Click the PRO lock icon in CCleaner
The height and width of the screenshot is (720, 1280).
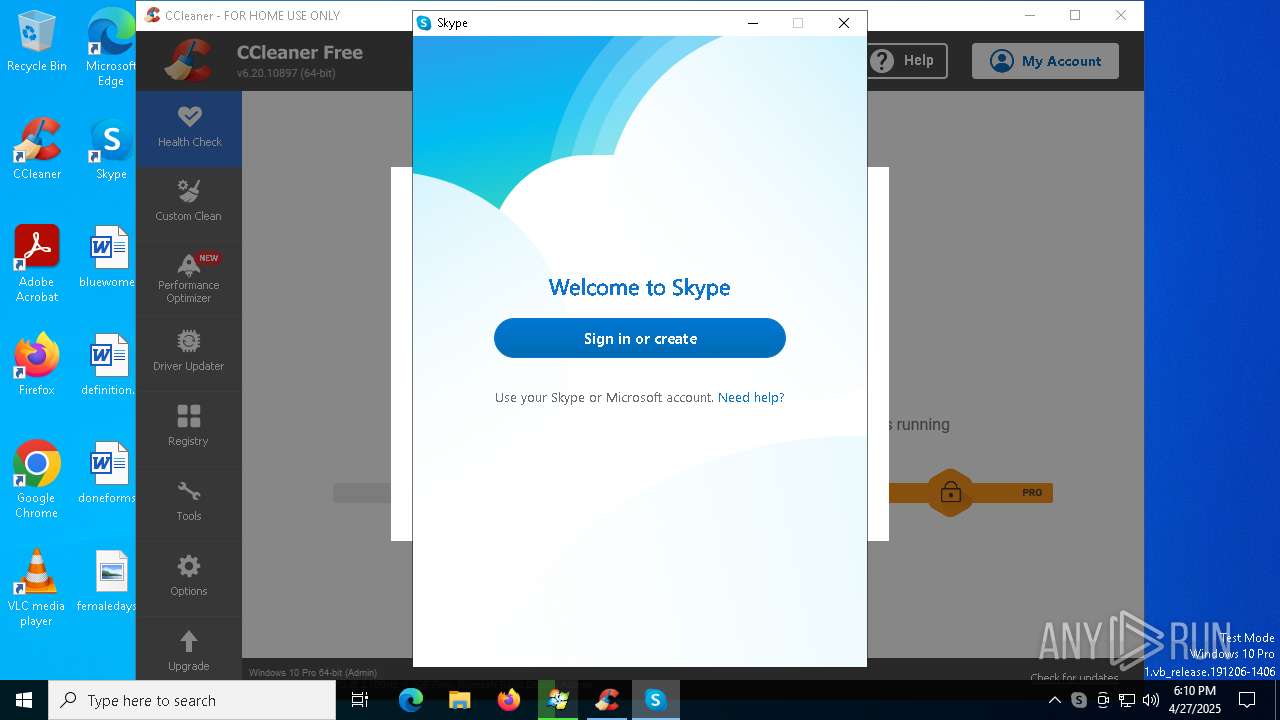[x=950, y=492]
